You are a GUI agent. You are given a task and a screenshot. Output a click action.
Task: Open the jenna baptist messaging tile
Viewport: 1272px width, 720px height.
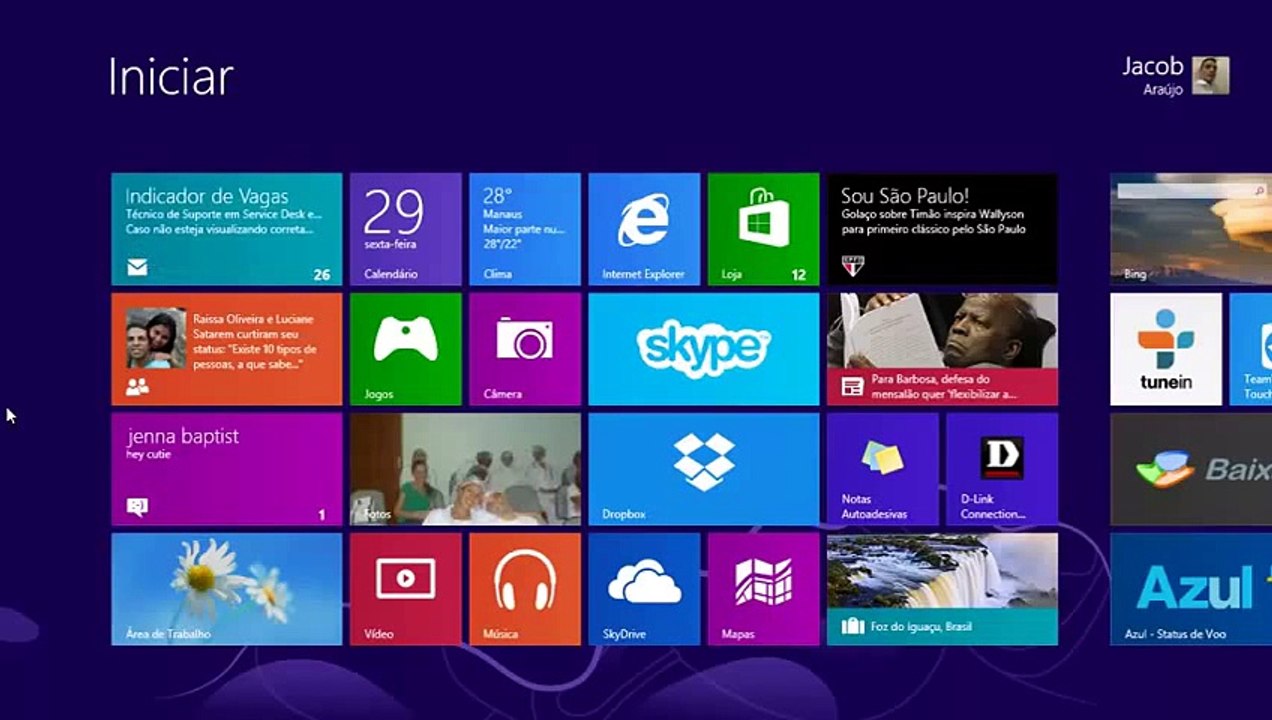(226, 469)
